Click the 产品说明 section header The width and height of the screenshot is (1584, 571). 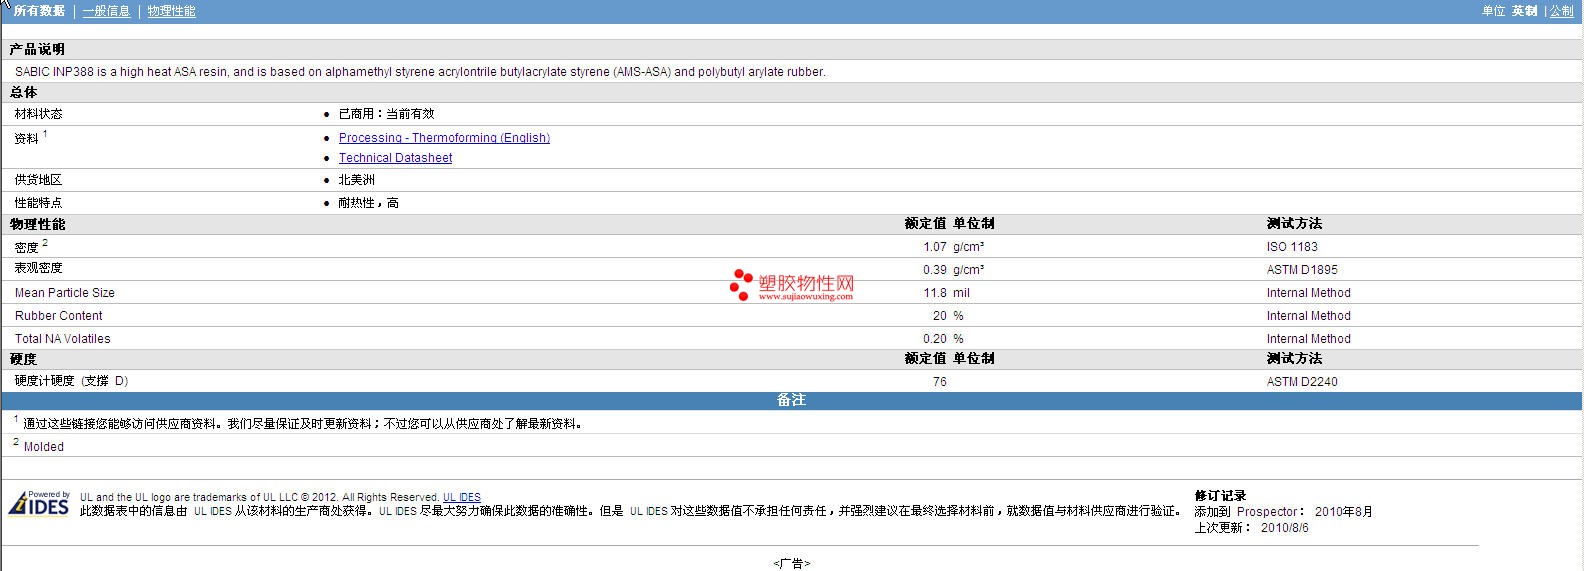point(37,49)
